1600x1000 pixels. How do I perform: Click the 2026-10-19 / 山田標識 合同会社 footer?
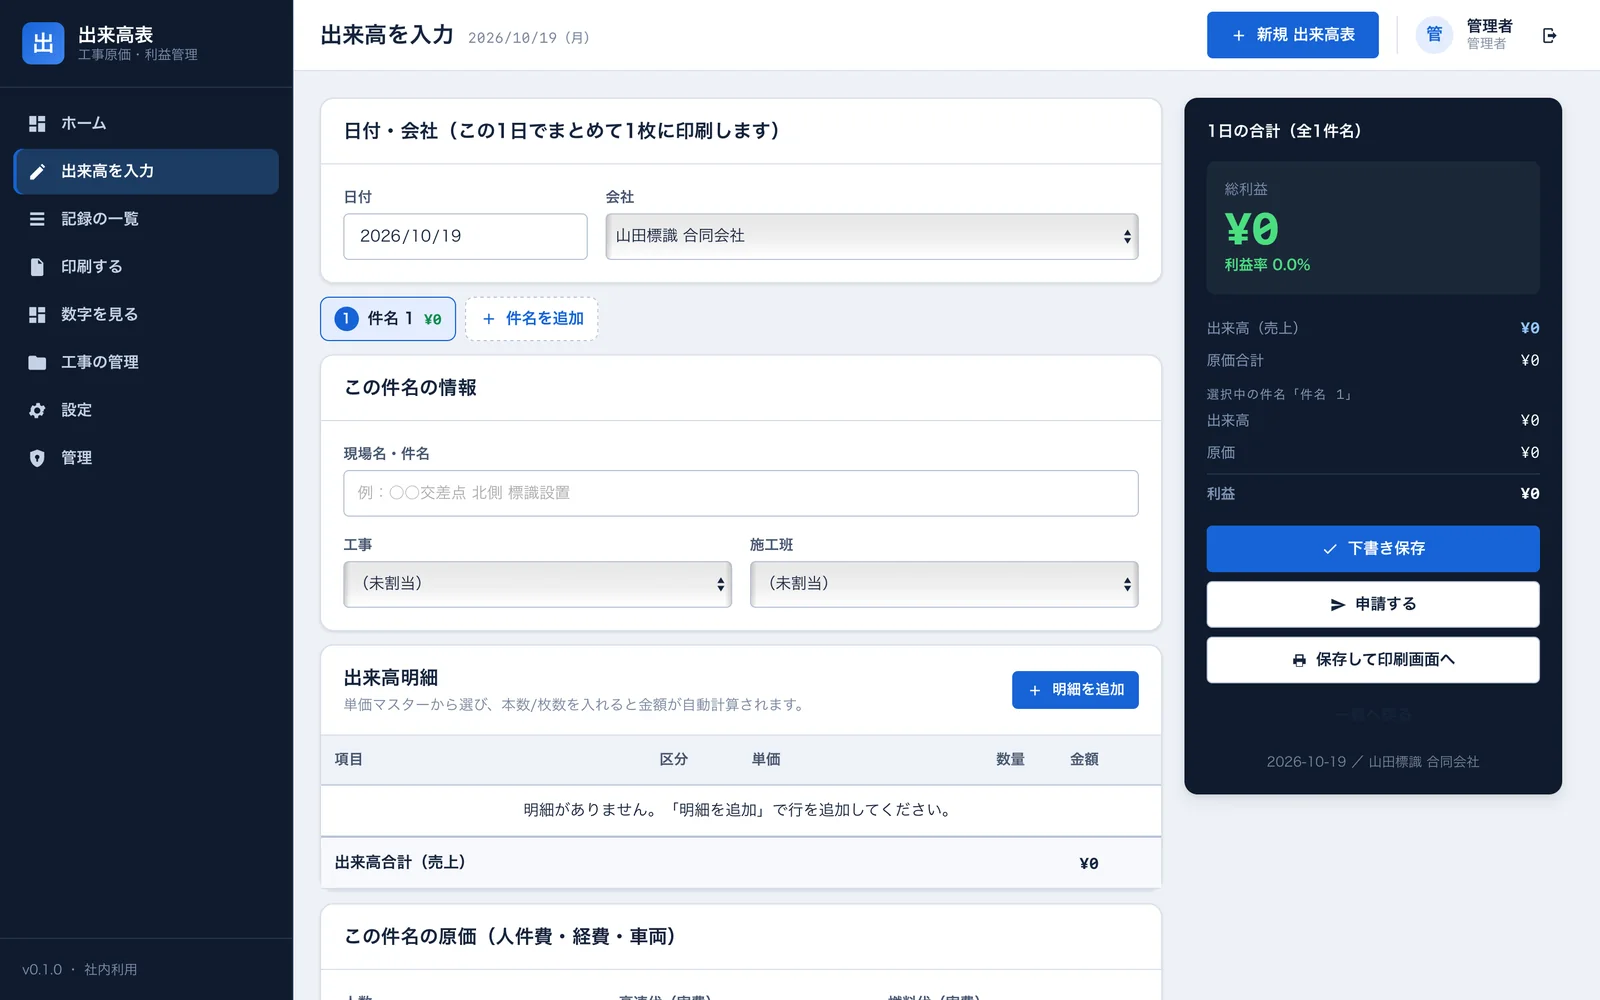coord(1373,762)
